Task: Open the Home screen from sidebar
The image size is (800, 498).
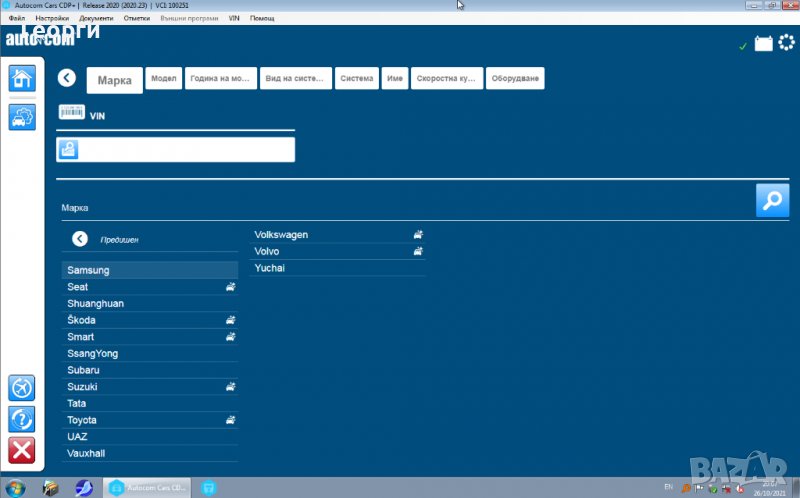Action: pos(22,79)
